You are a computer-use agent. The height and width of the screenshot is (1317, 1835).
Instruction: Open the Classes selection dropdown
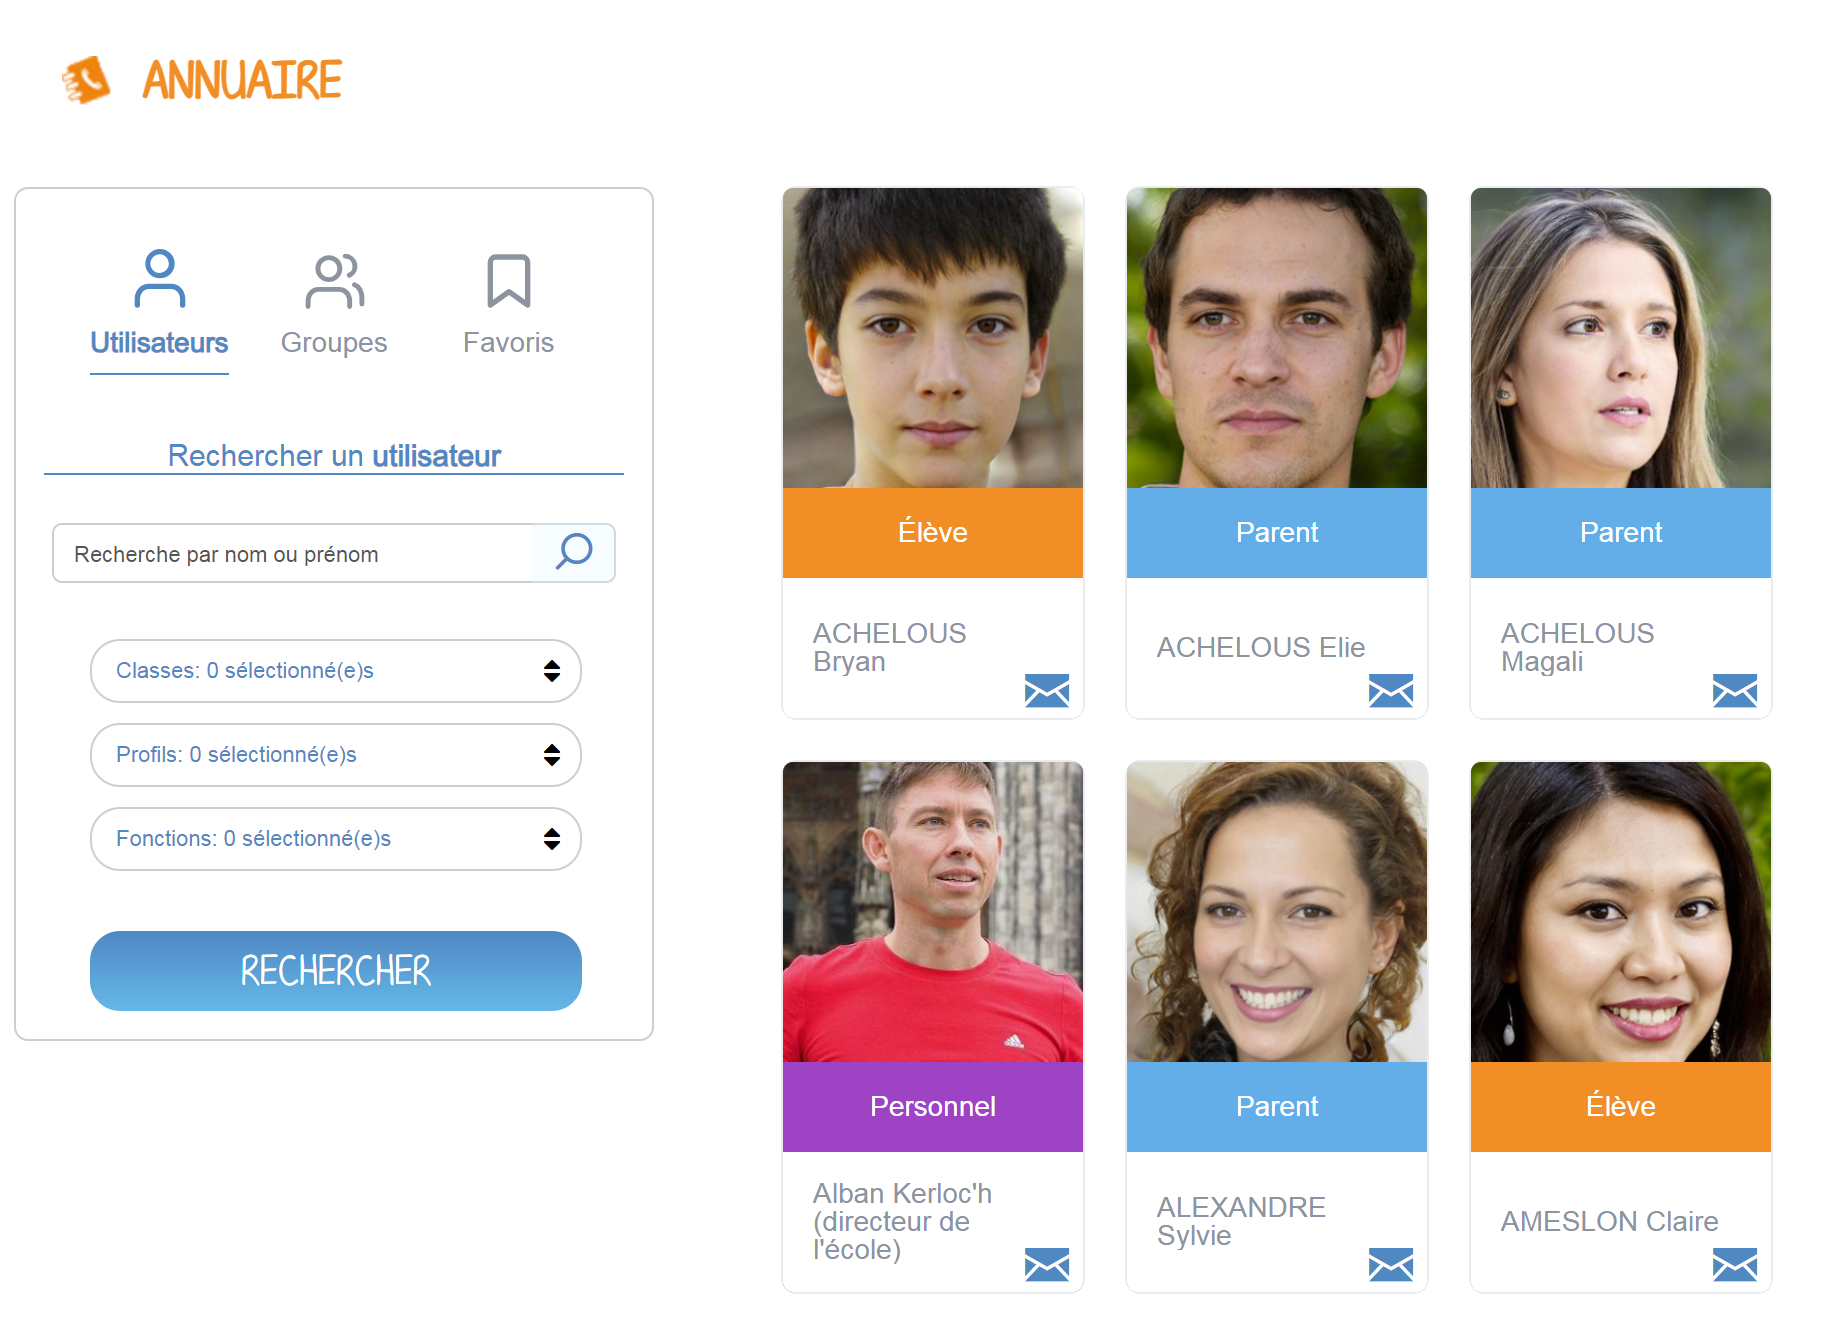336,671
